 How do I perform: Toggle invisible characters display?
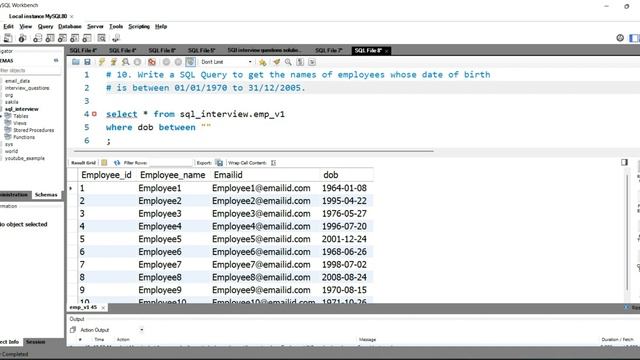point(300,62)
